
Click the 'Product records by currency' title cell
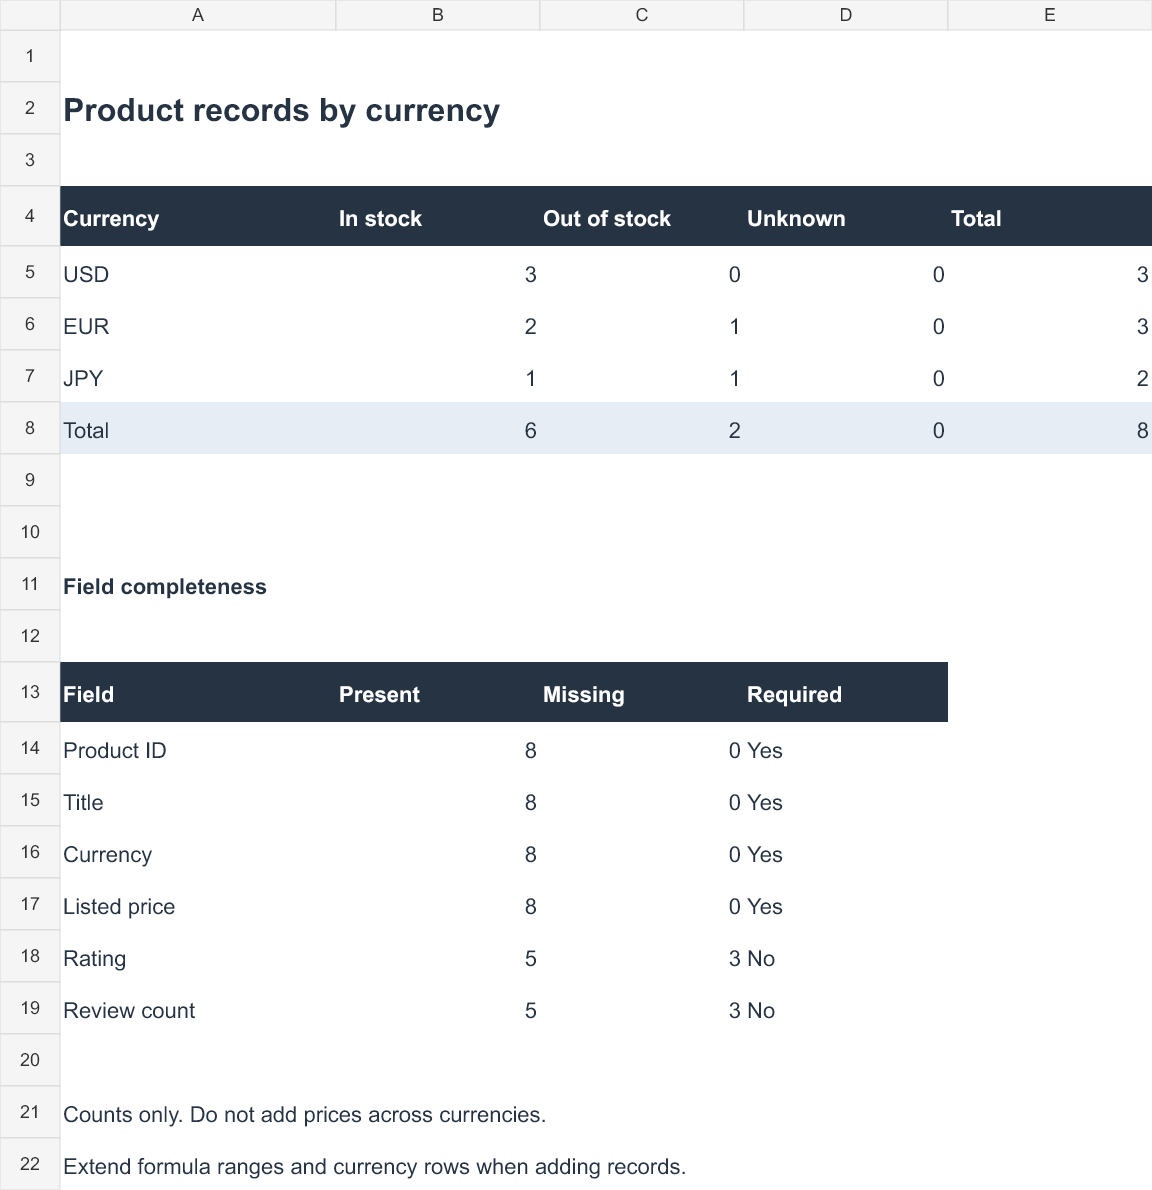coord(282,110)
